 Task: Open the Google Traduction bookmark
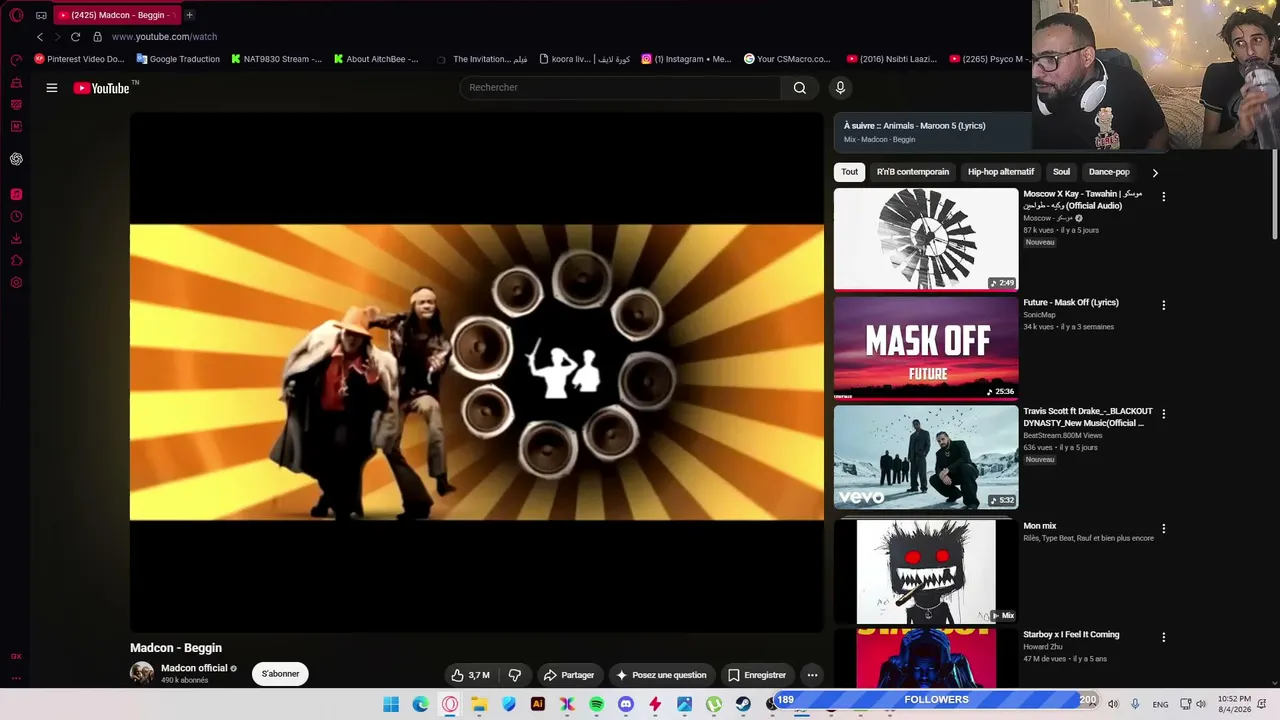tap(178, 59)
